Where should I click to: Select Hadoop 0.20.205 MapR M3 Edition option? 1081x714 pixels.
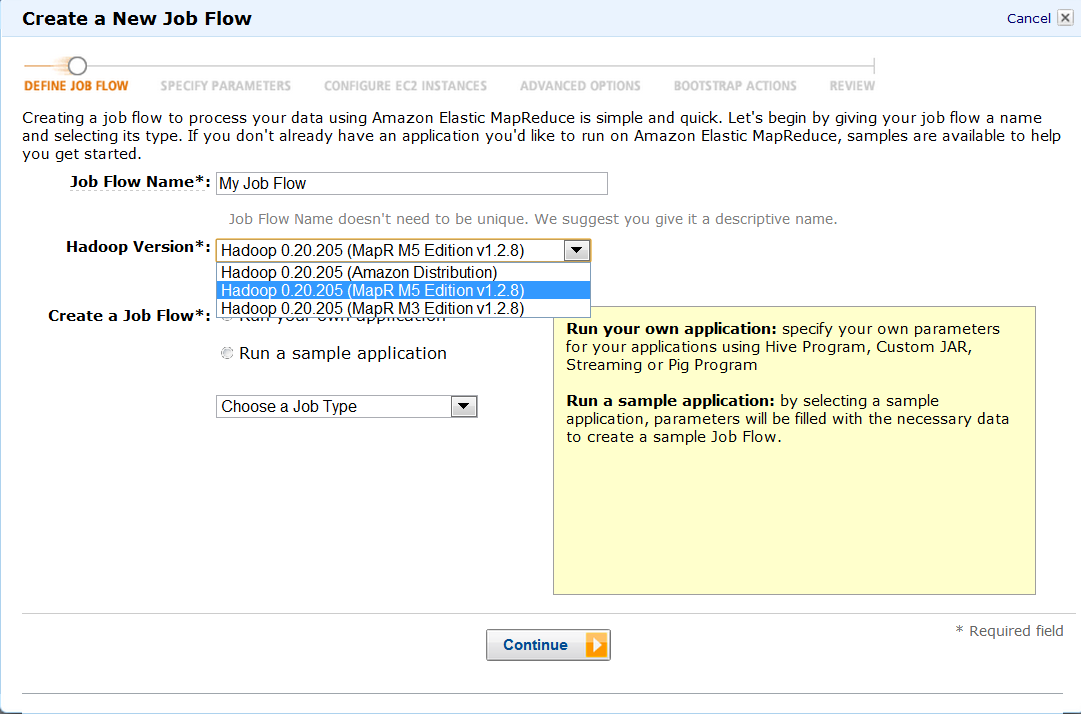pos(403,308)
